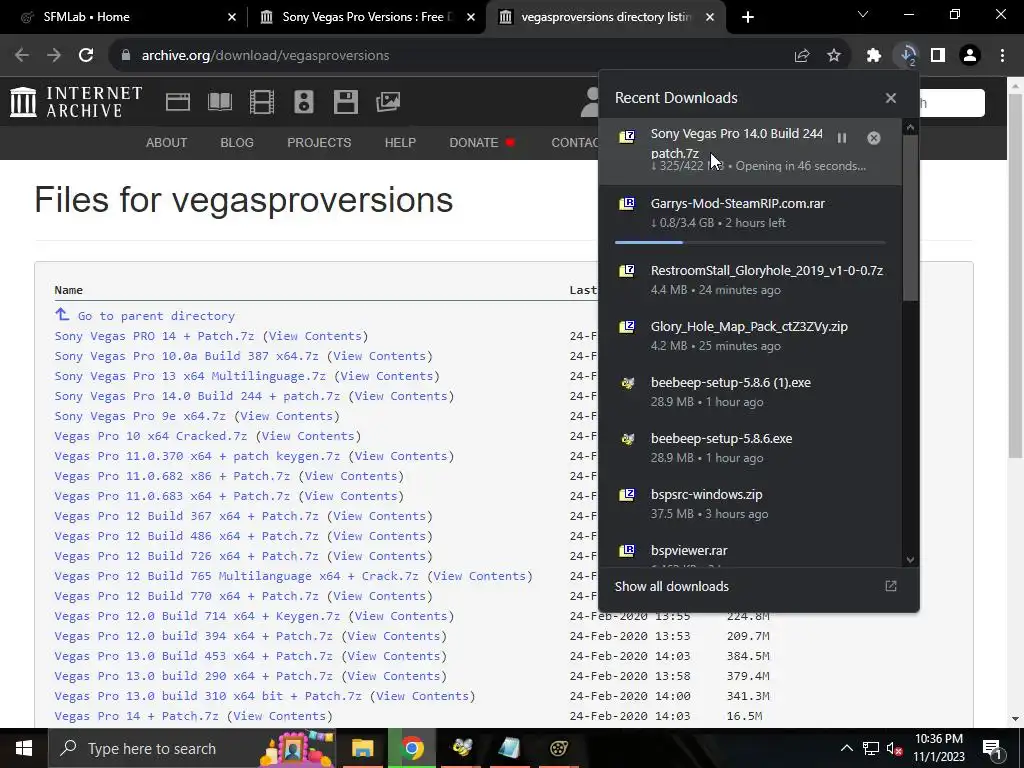Open the HELP menu item
This screenshot has width=1024, height=768.
click(400, 142)
